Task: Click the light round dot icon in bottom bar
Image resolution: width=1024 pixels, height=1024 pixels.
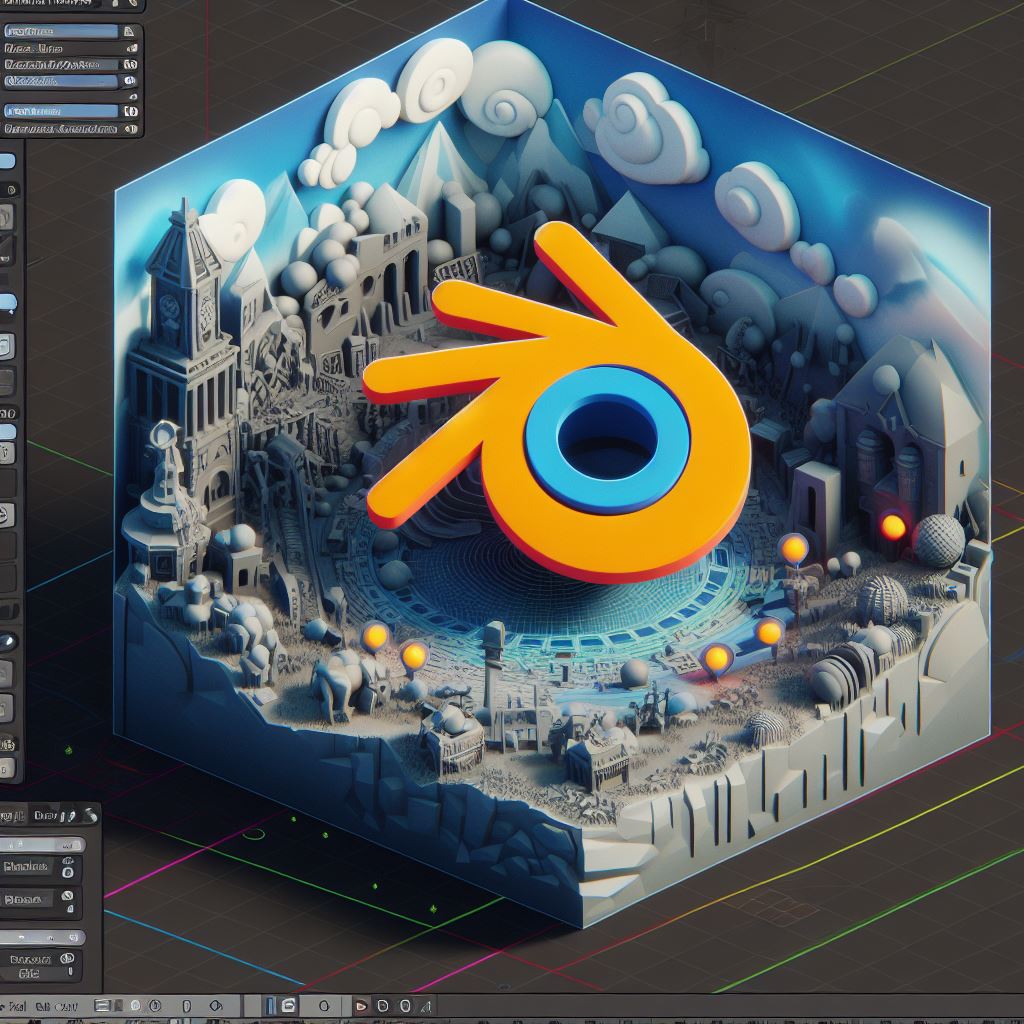Action: click(135, 1005)
